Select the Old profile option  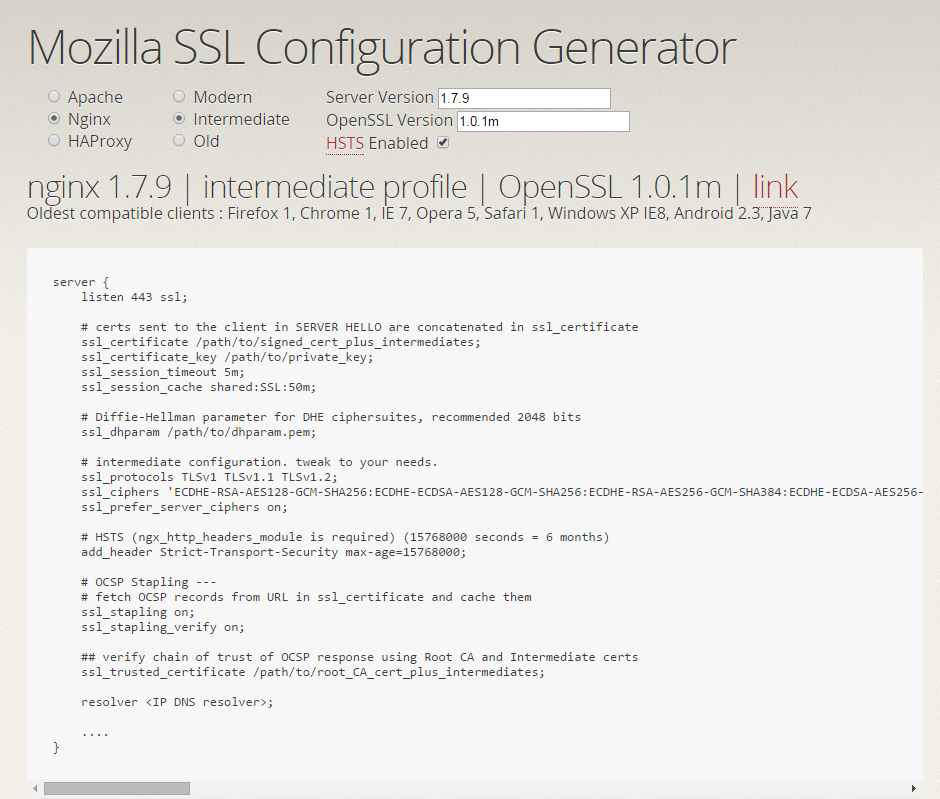tap(179, 140)
